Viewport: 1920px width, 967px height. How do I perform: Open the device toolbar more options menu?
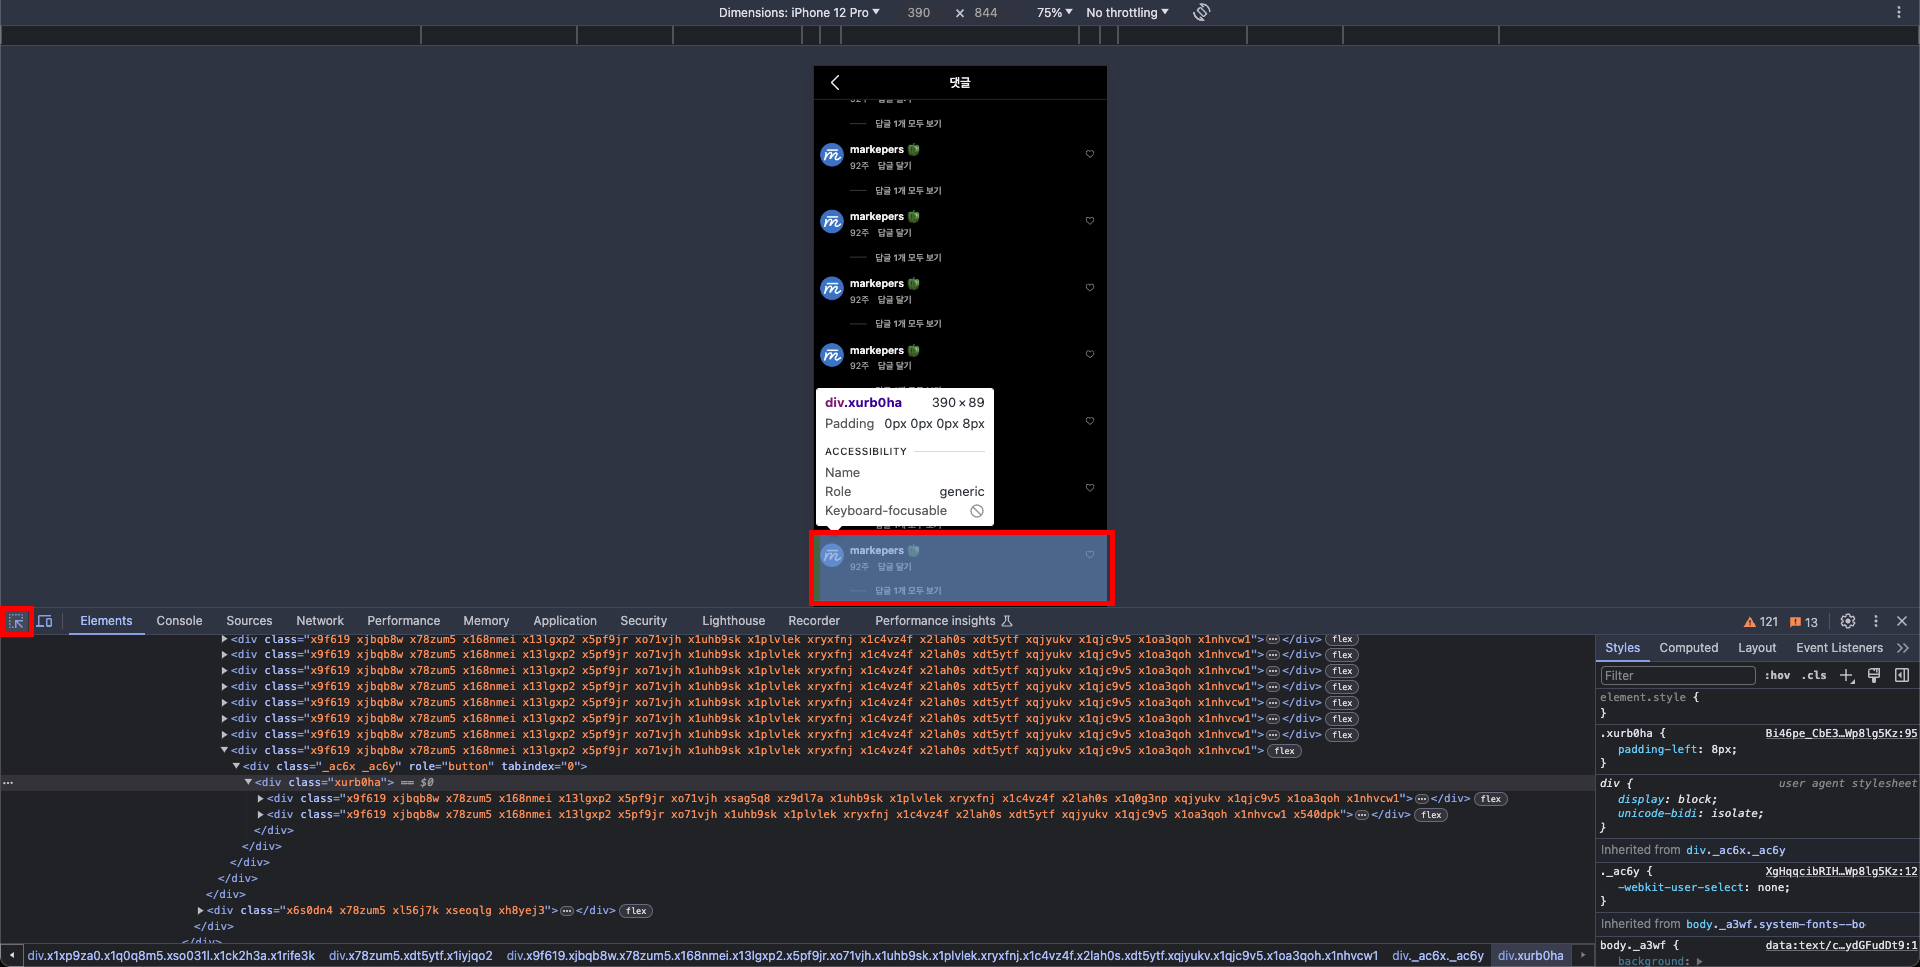(1899, 12)
